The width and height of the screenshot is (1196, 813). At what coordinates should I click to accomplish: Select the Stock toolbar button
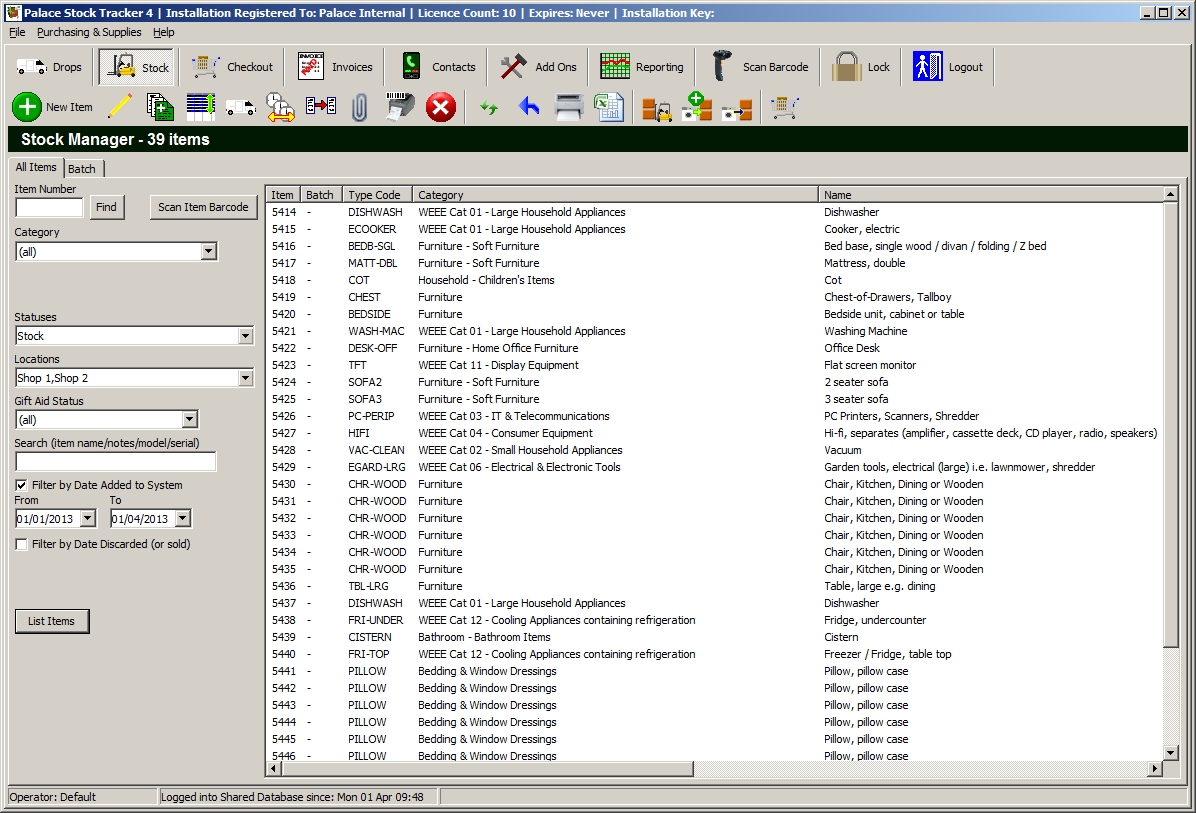(137, 67)
